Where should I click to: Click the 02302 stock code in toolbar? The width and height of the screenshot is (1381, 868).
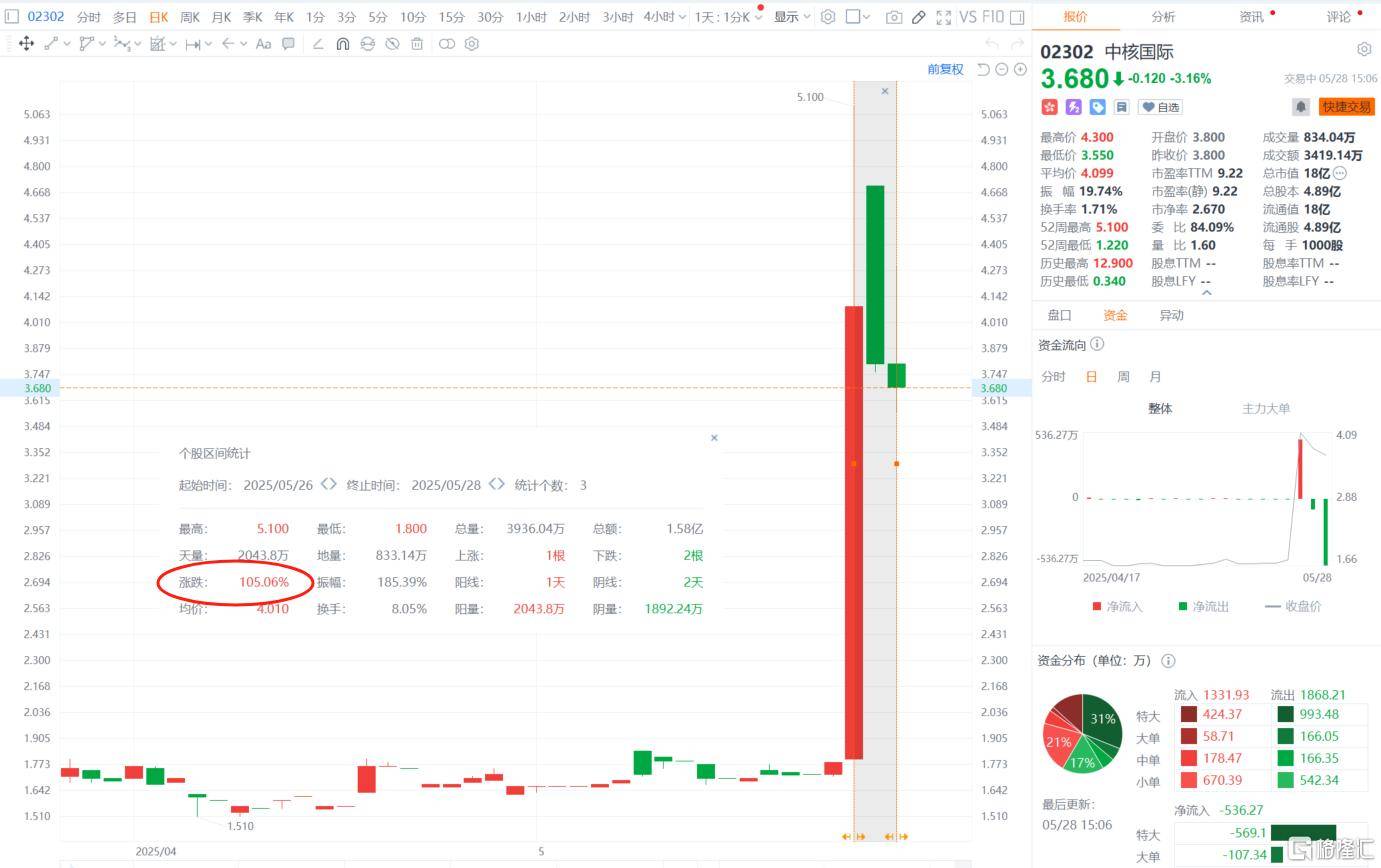(46, 17)
